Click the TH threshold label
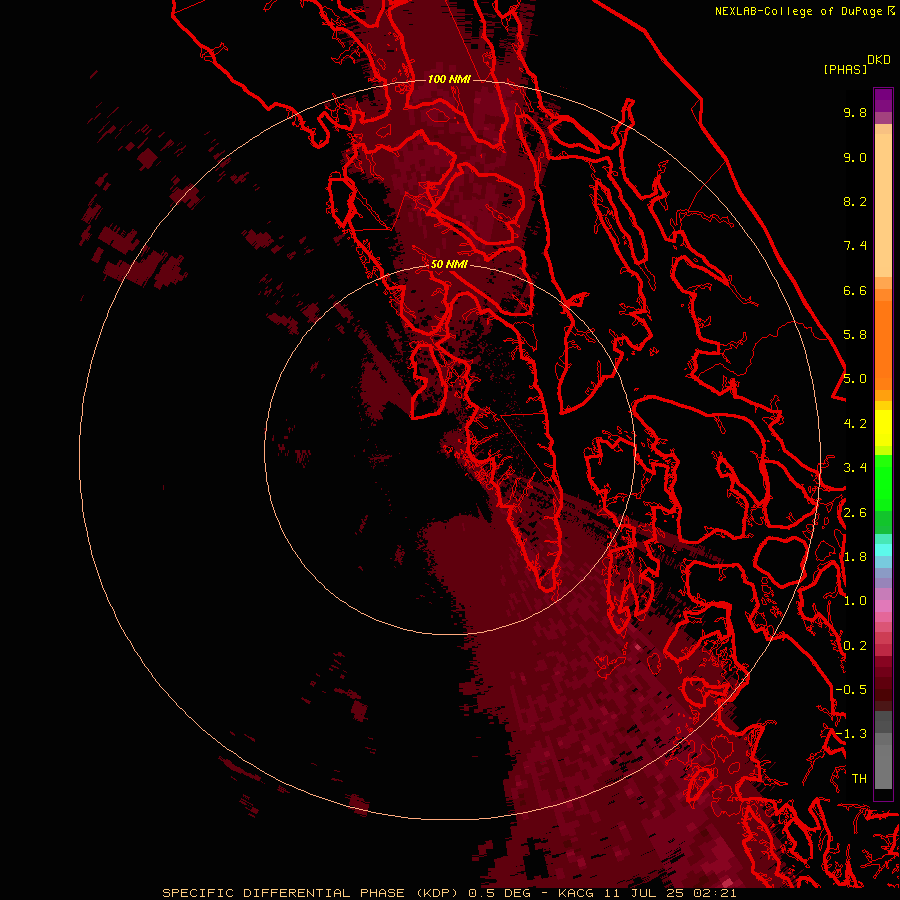Image resolution: width=900 pixels, height=900 pixels. tap(859, 779)
